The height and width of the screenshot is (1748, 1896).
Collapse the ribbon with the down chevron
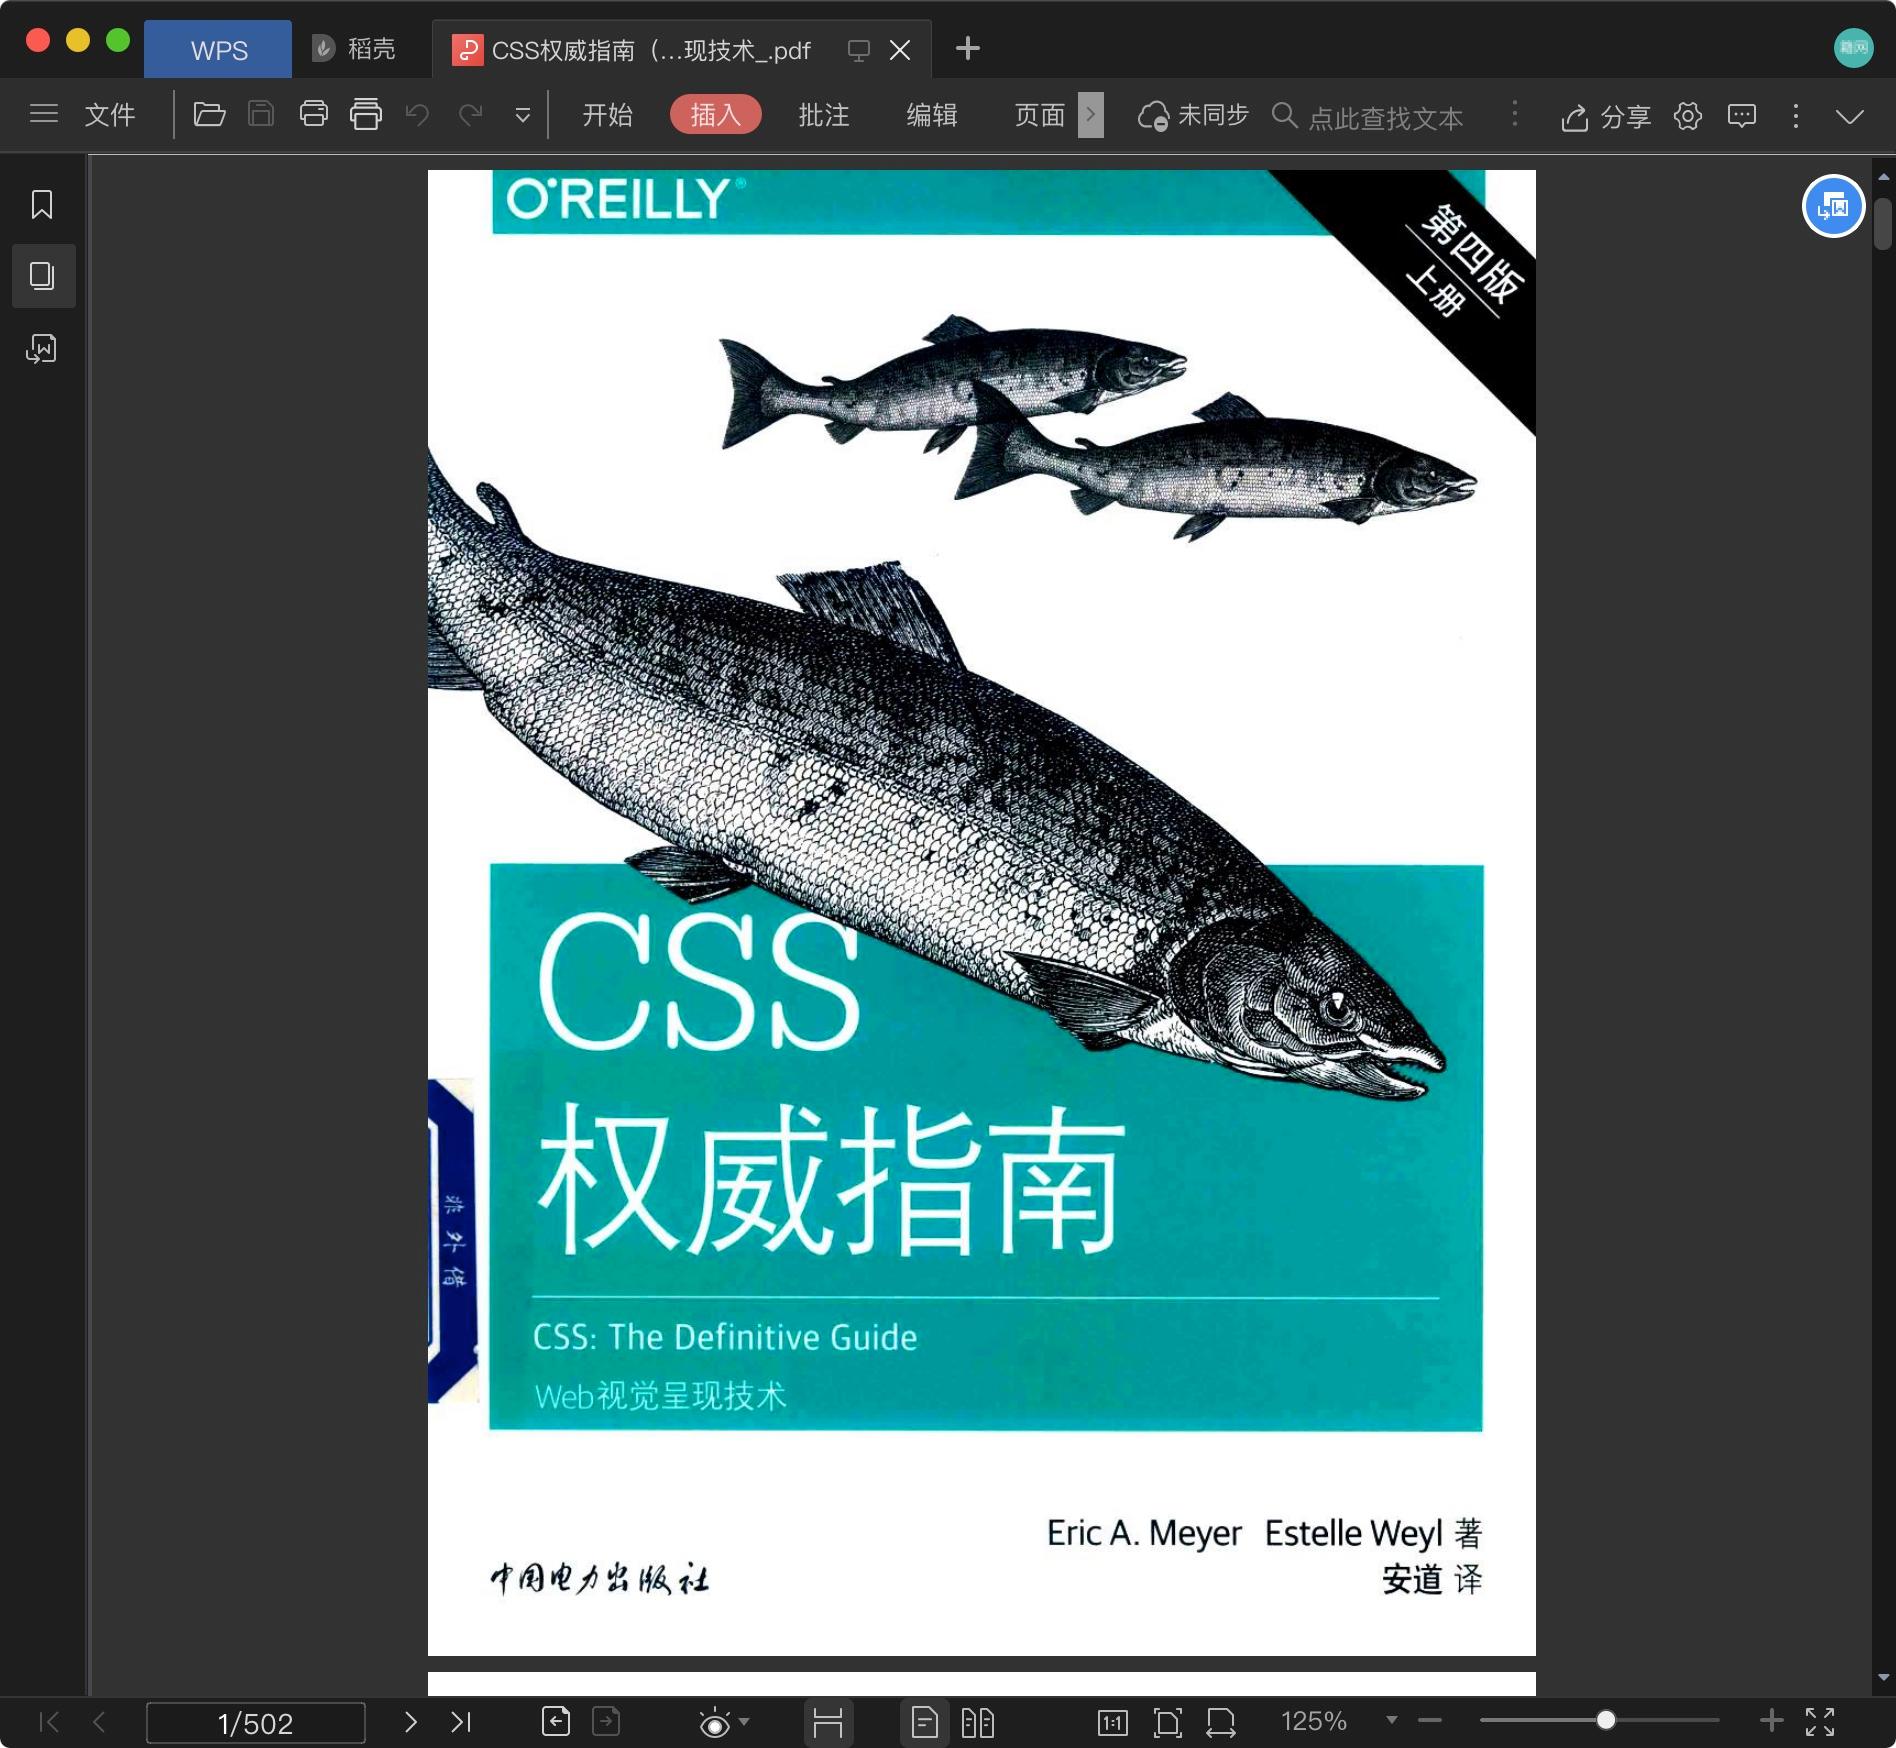tap(1850, 117)
